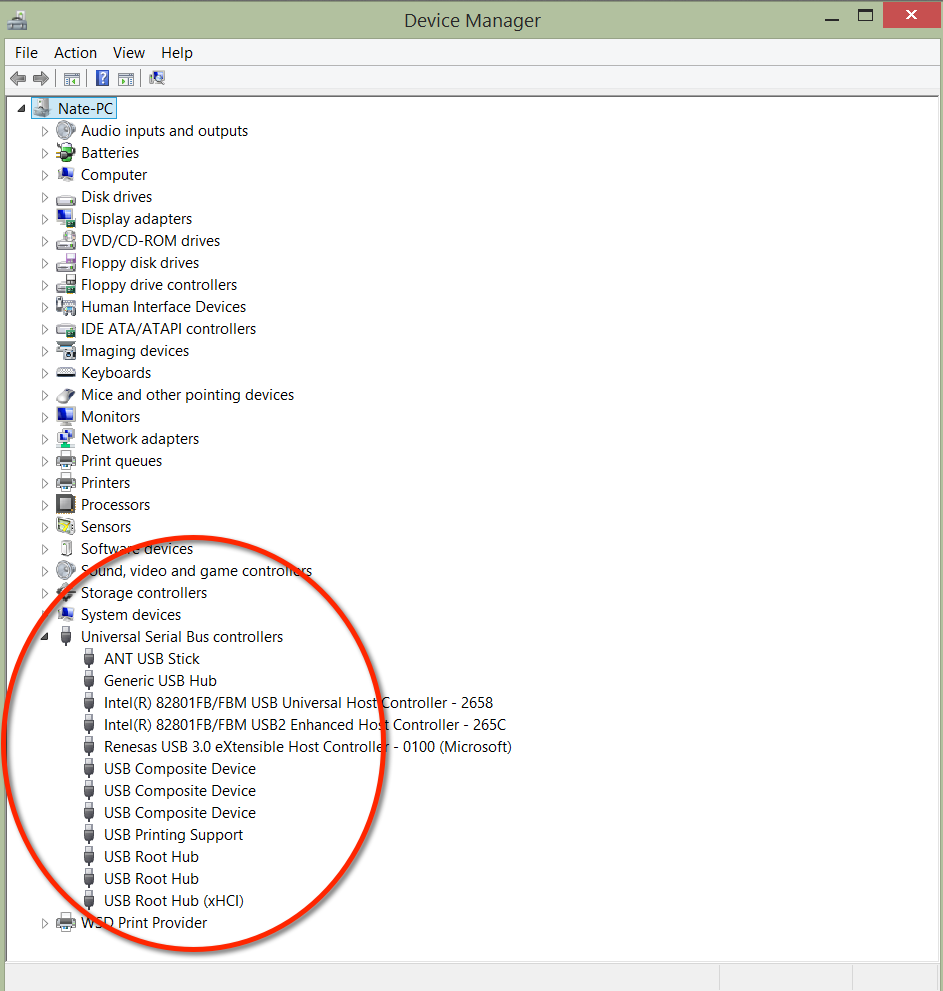Select the ANT USB Stick device
Screen dimensions: 943x991
tap(151, 659)
